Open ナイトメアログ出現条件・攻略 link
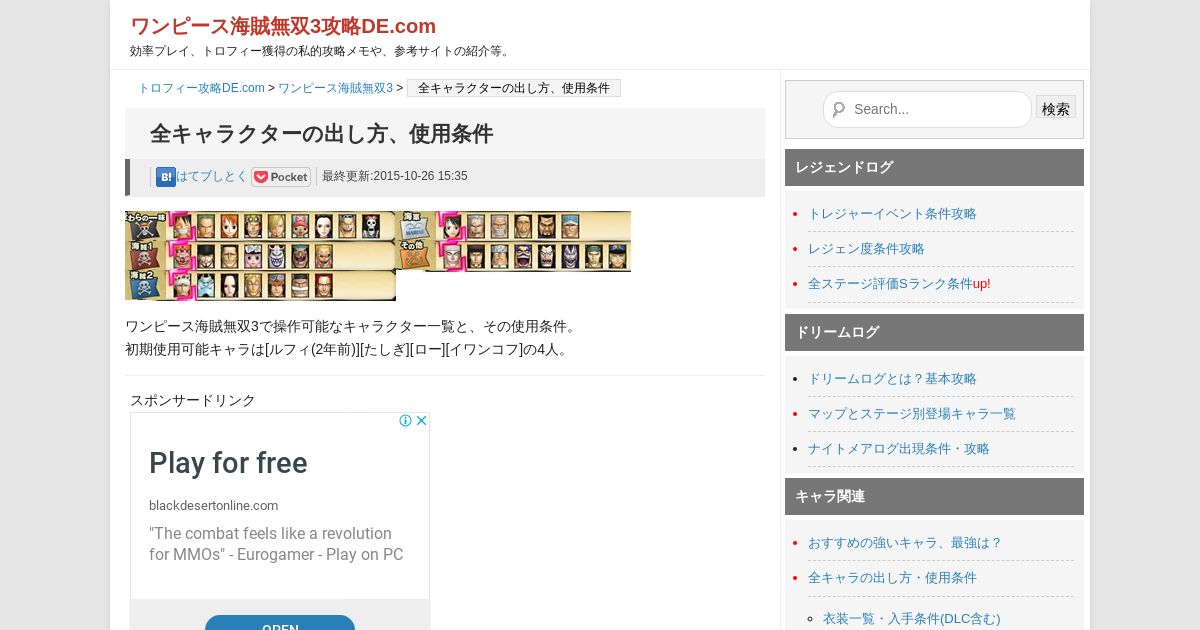This screenshot has width=1200, height=630. pos(898,449)
